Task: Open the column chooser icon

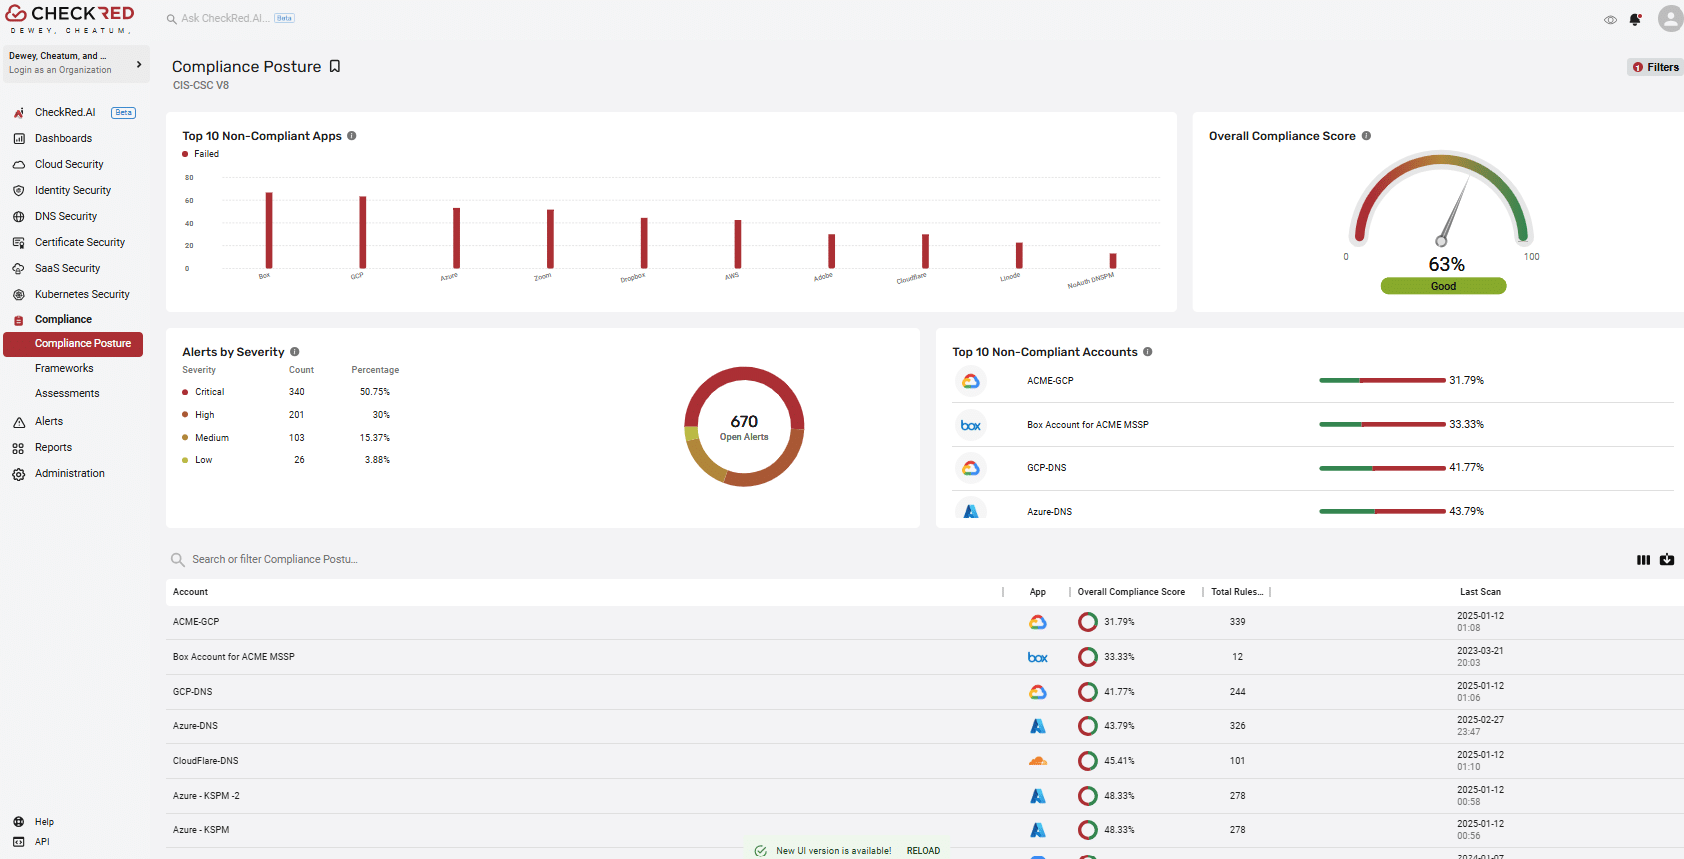Action: click(x=1643, y=560)
